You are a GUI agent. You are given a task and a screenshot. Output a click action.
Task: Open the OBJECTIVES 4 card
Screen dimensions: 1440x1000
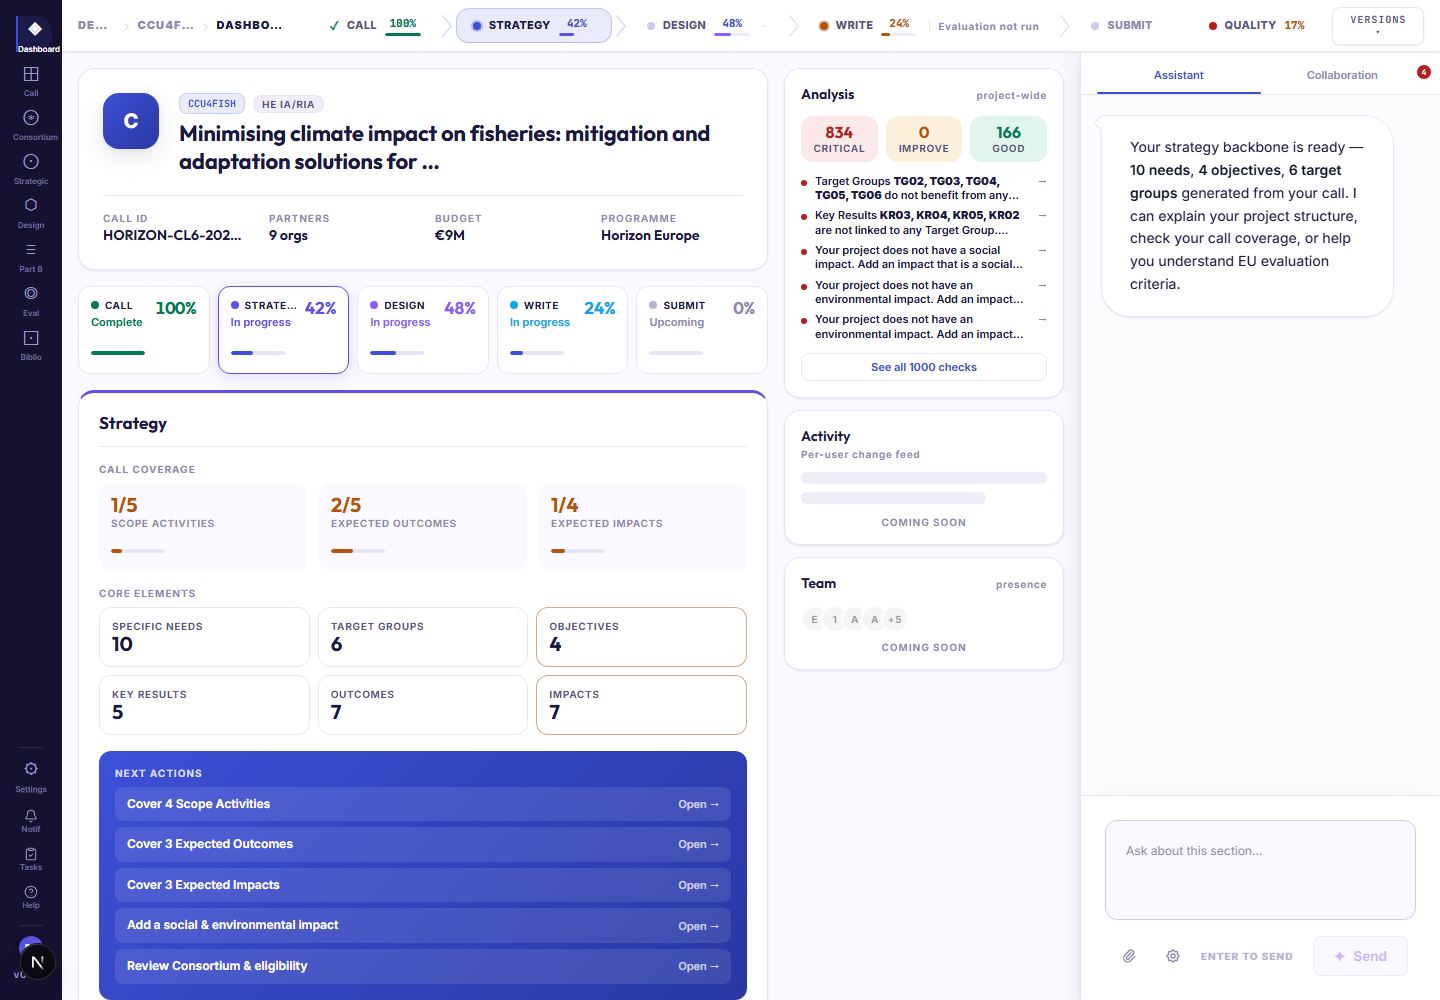(x=641, y=637)
